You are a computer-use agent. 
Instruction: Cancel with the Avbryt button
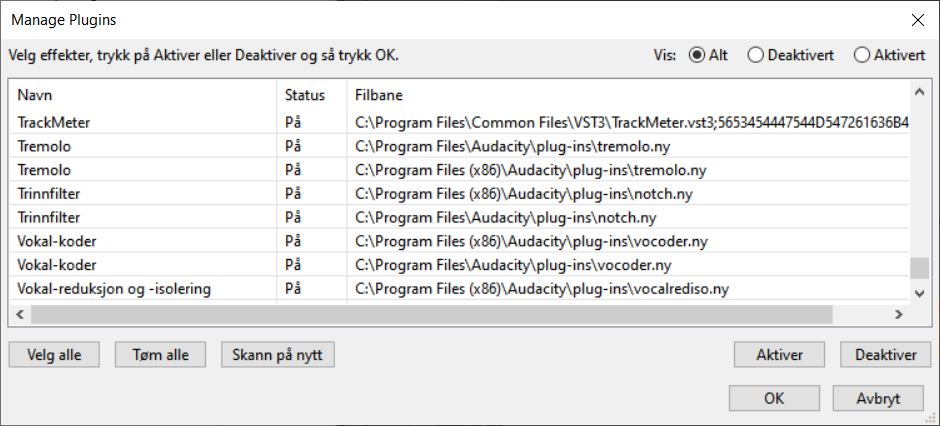(878, 398)
